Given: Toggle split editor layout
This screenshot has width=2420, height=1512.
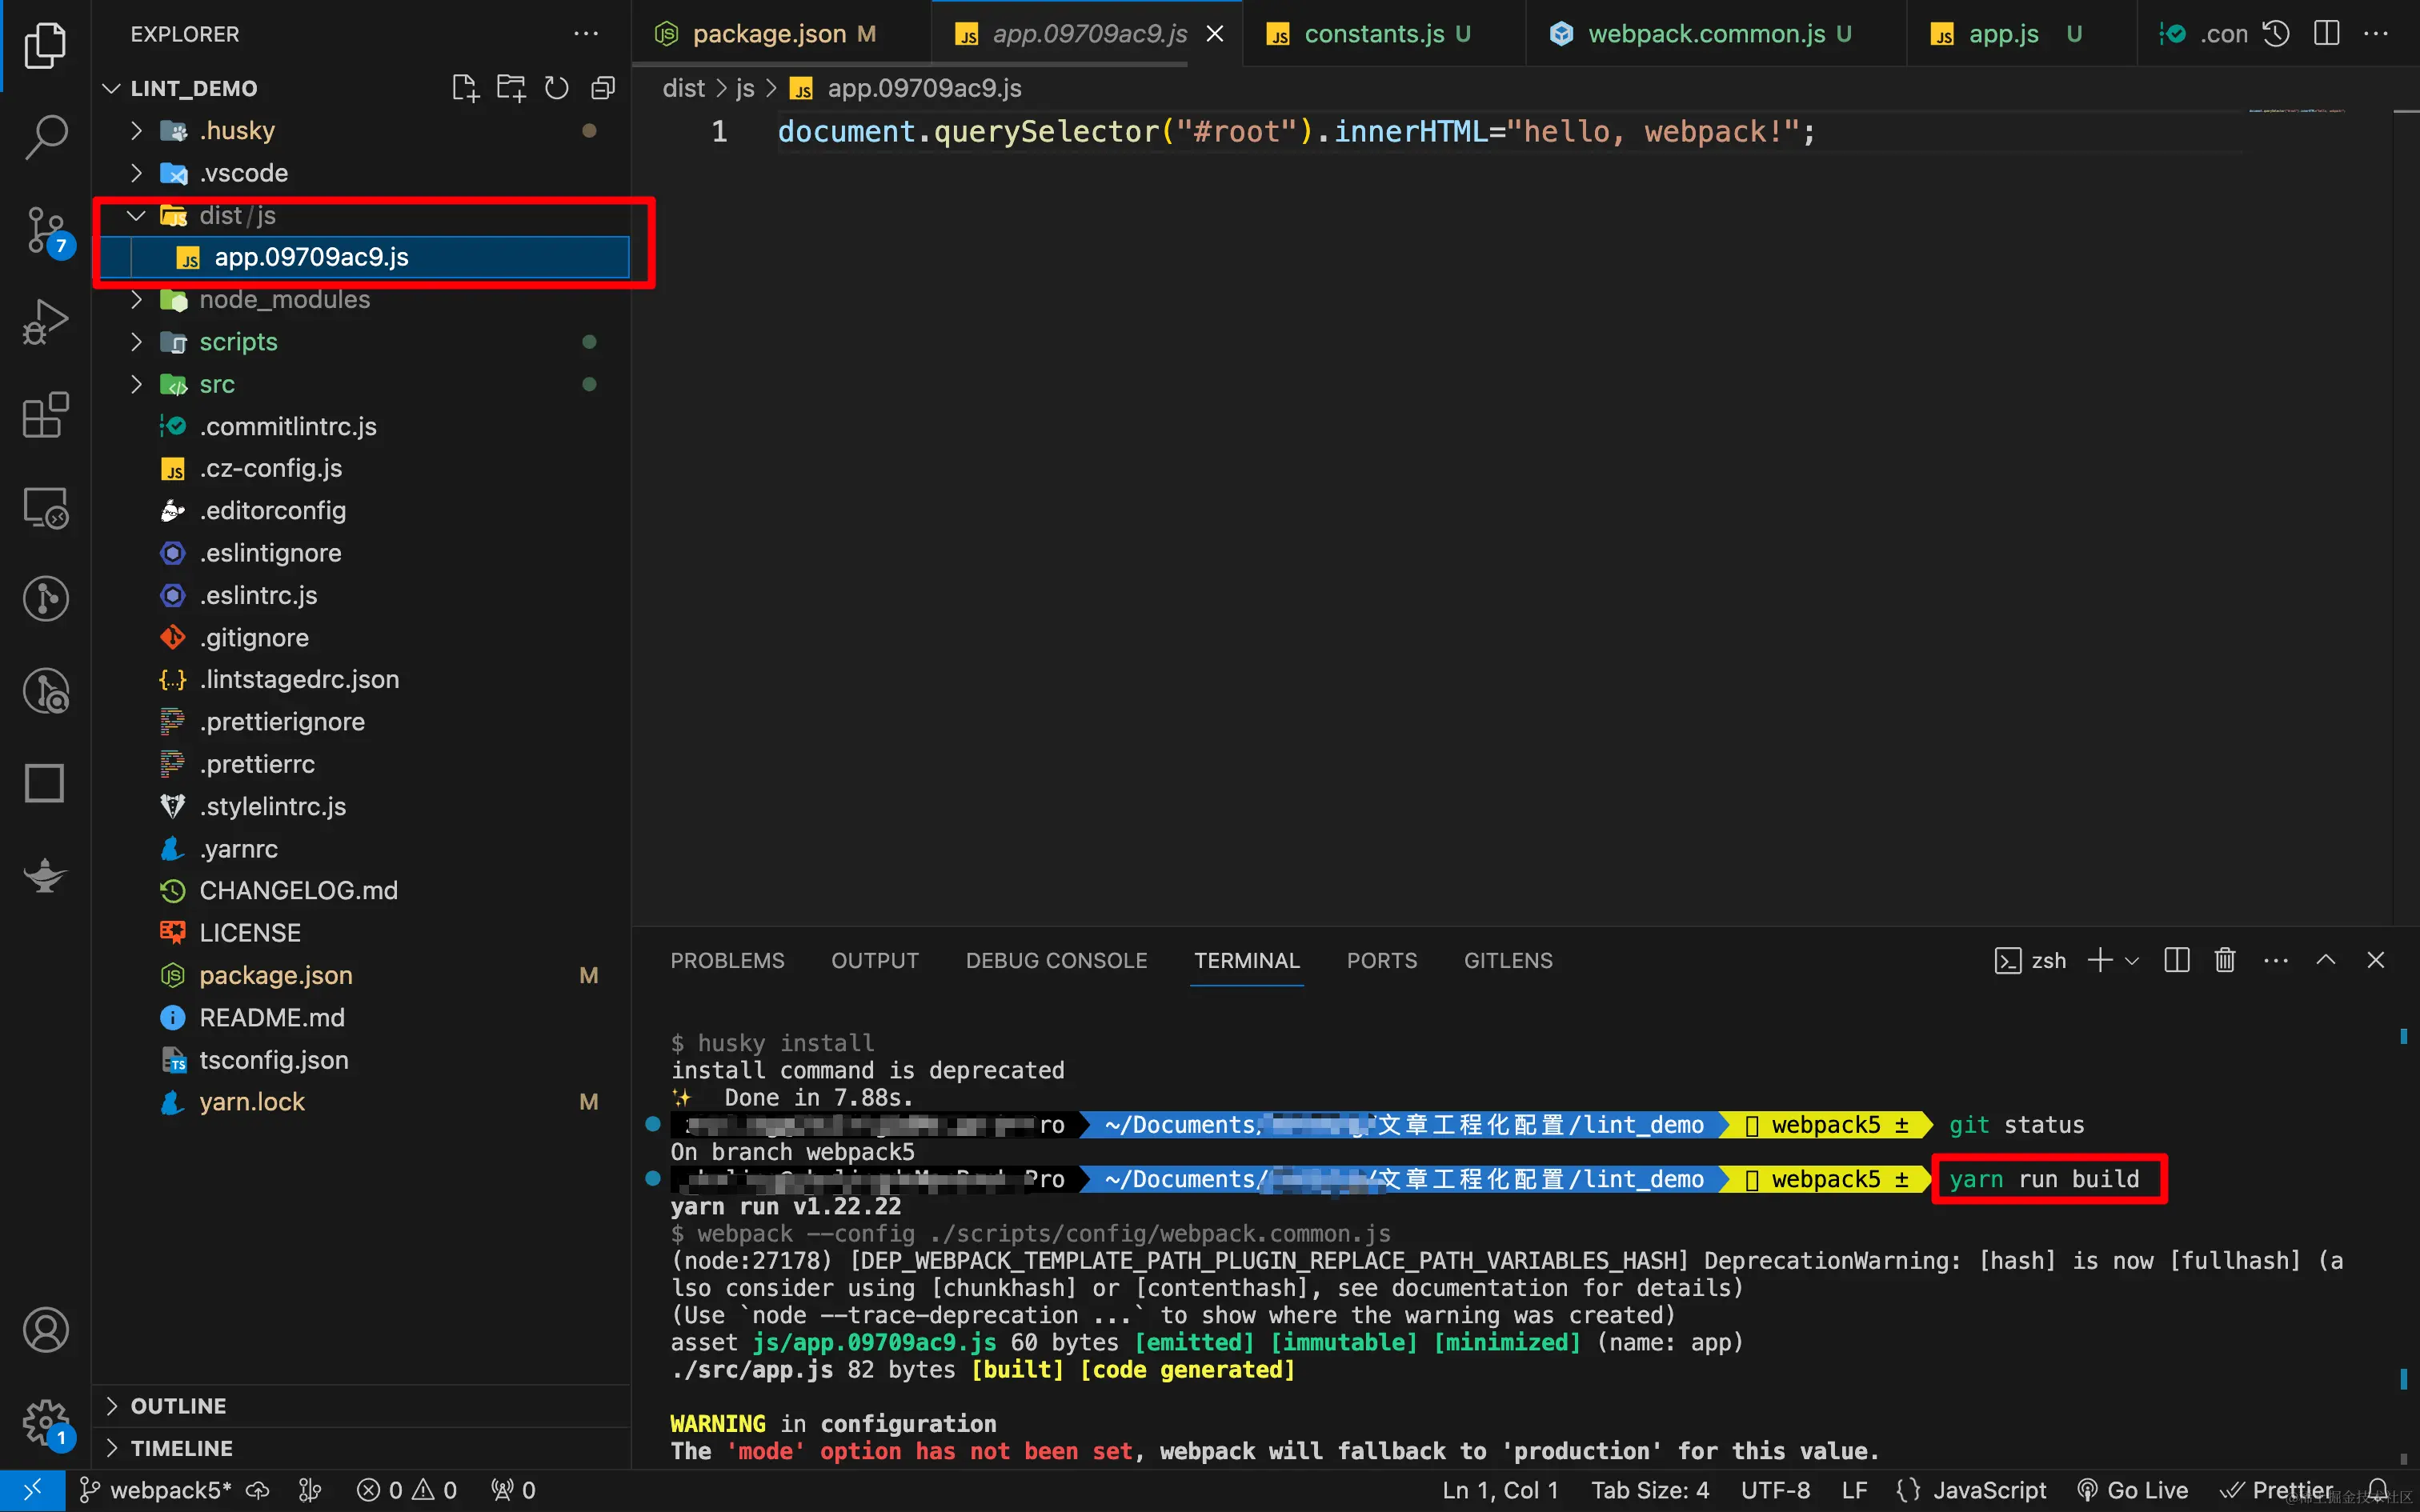Looking at the screenshot, I should tap(2326, 33).
